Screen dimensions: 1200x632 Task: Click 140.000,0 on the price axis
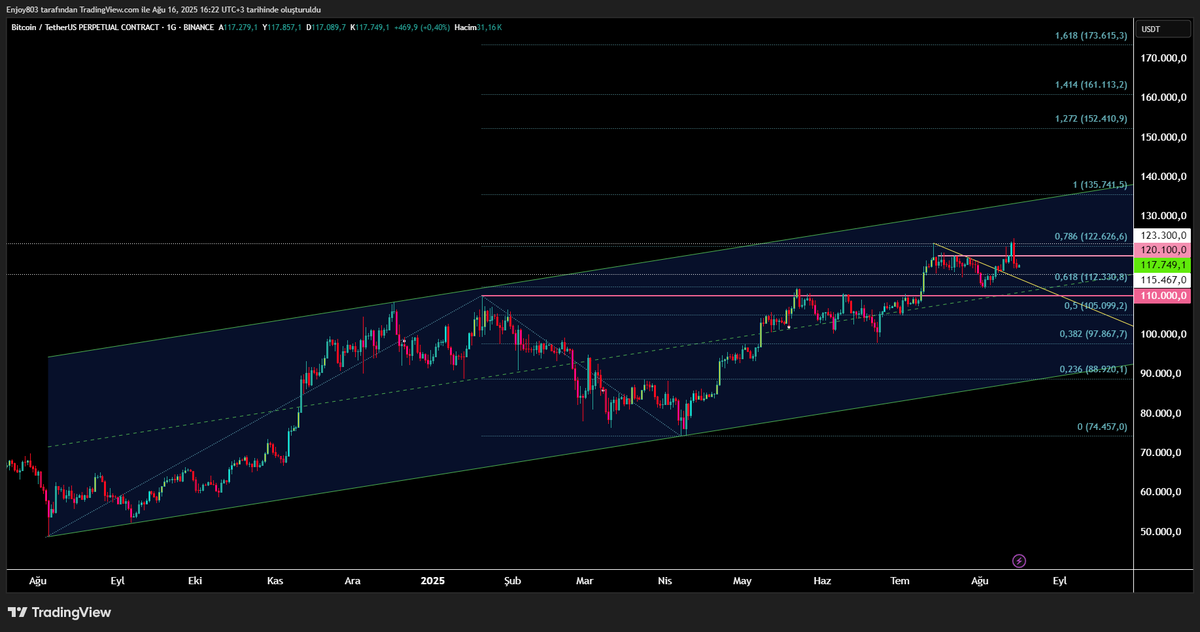pyautogui.click(x=1162, y=176)
